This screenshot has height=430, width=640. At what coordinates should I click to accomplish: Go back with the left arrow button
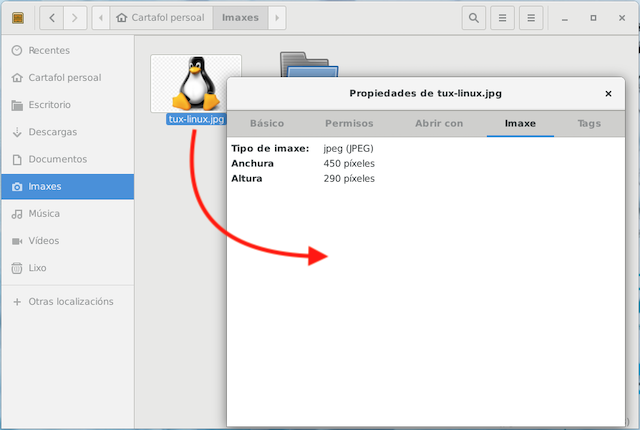pyautogui.click(x=52, y=18)
